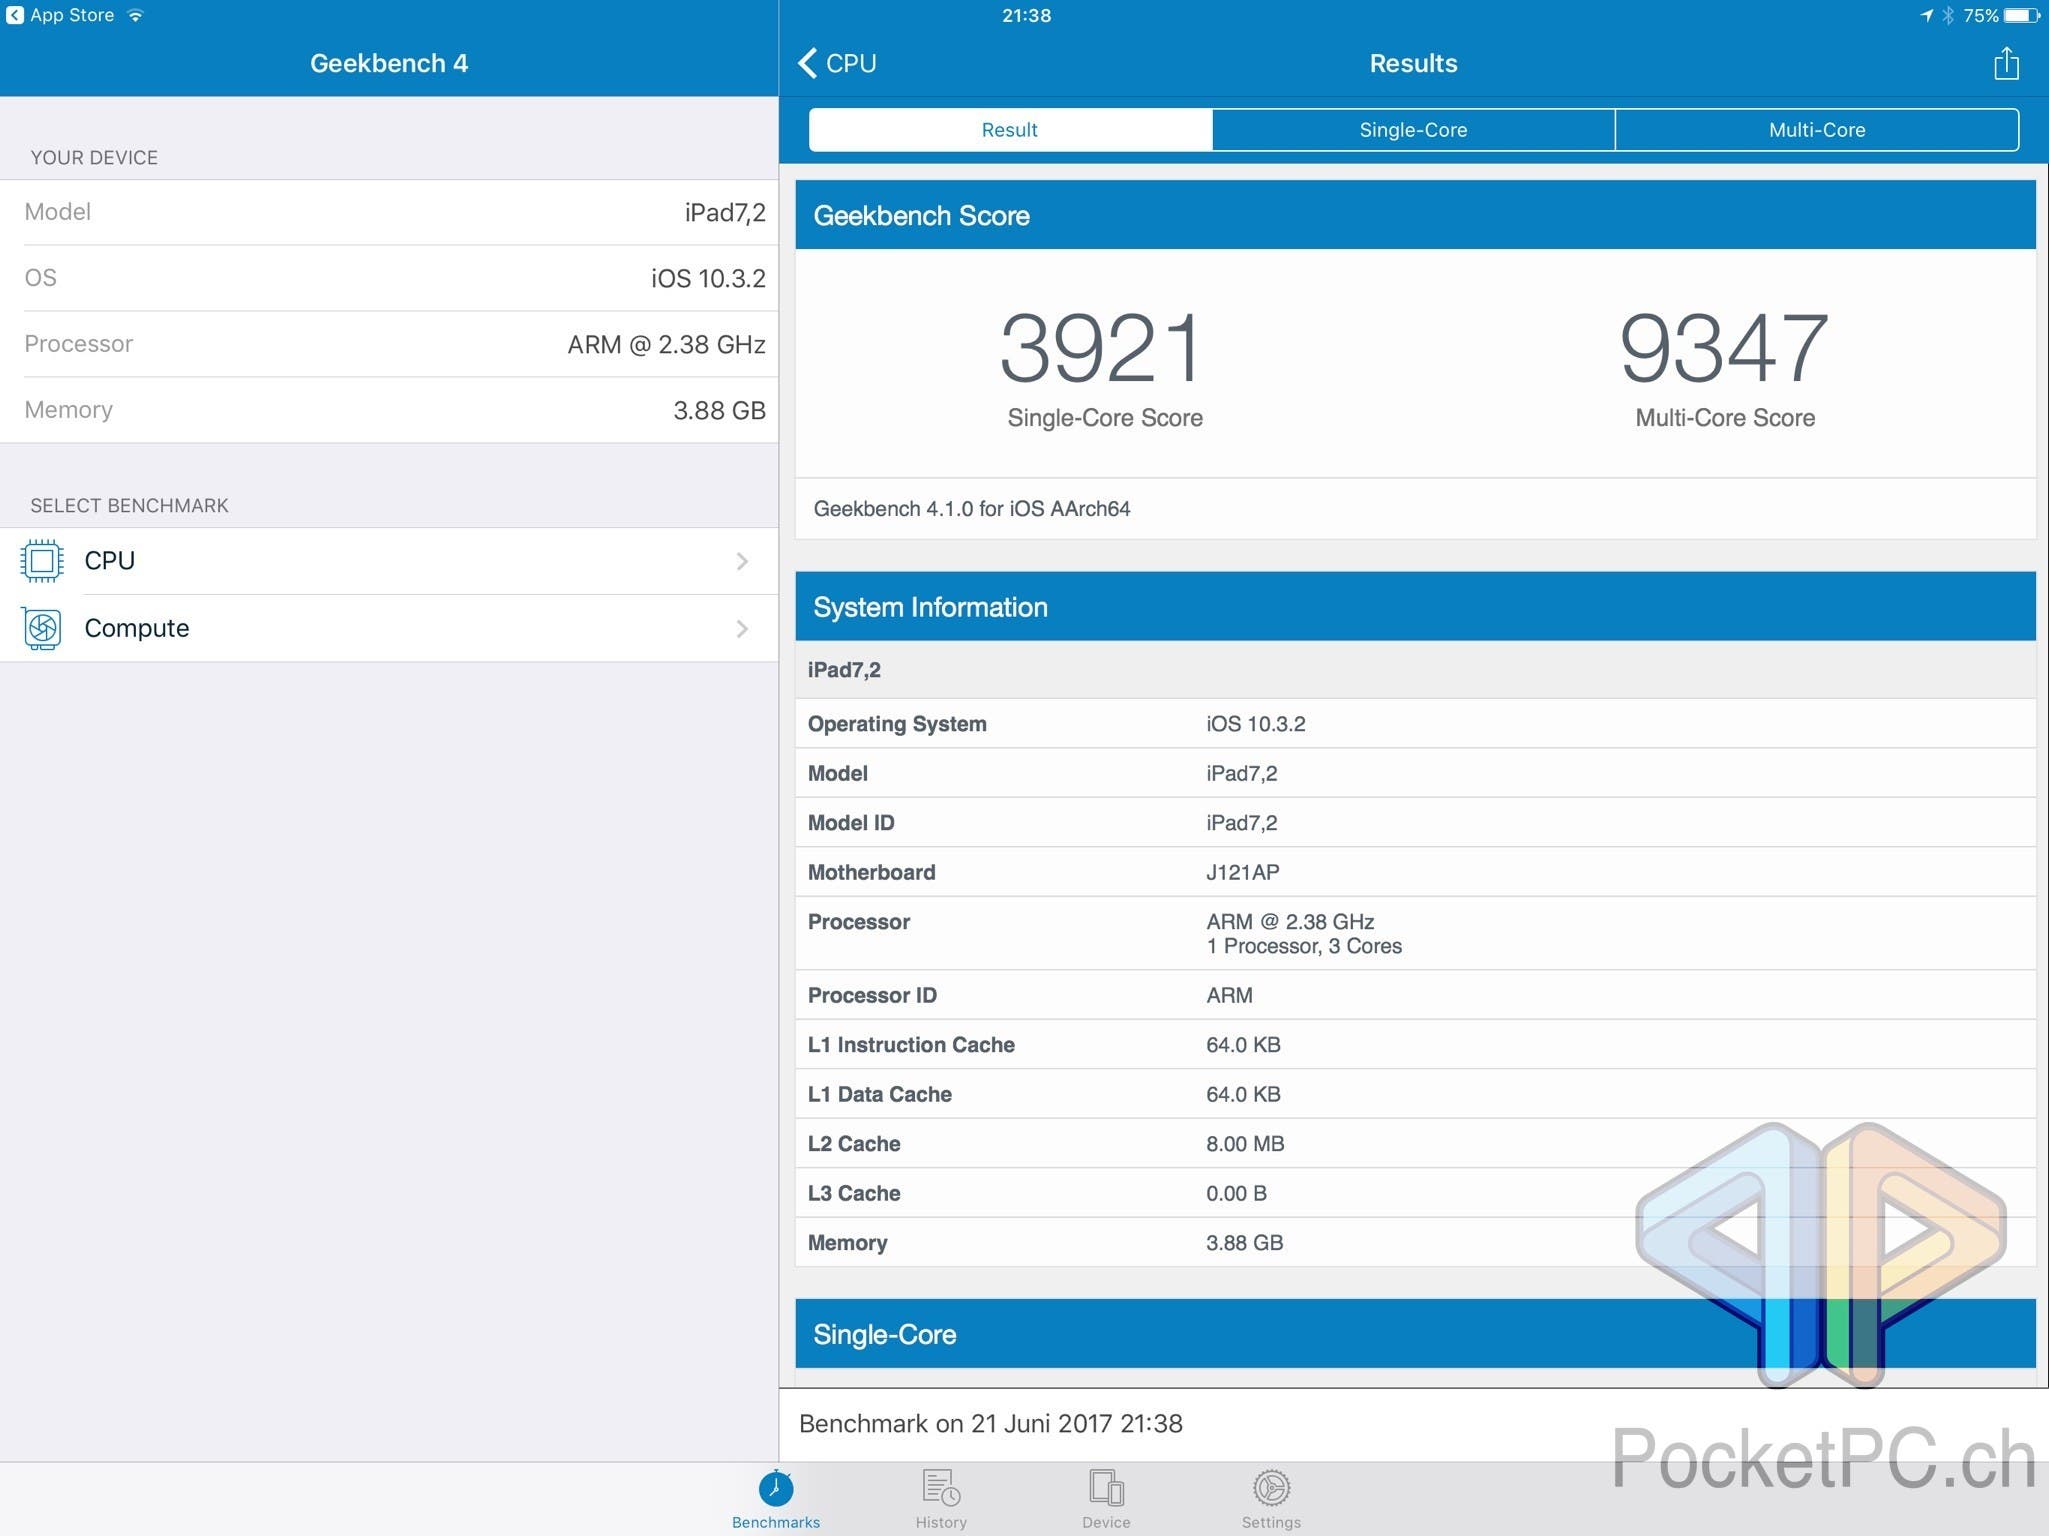Tap the OS iOS 10.3.2 device row
Image resolution: width=2049 pixels, height=1536 pixels.
click(389, 278)
